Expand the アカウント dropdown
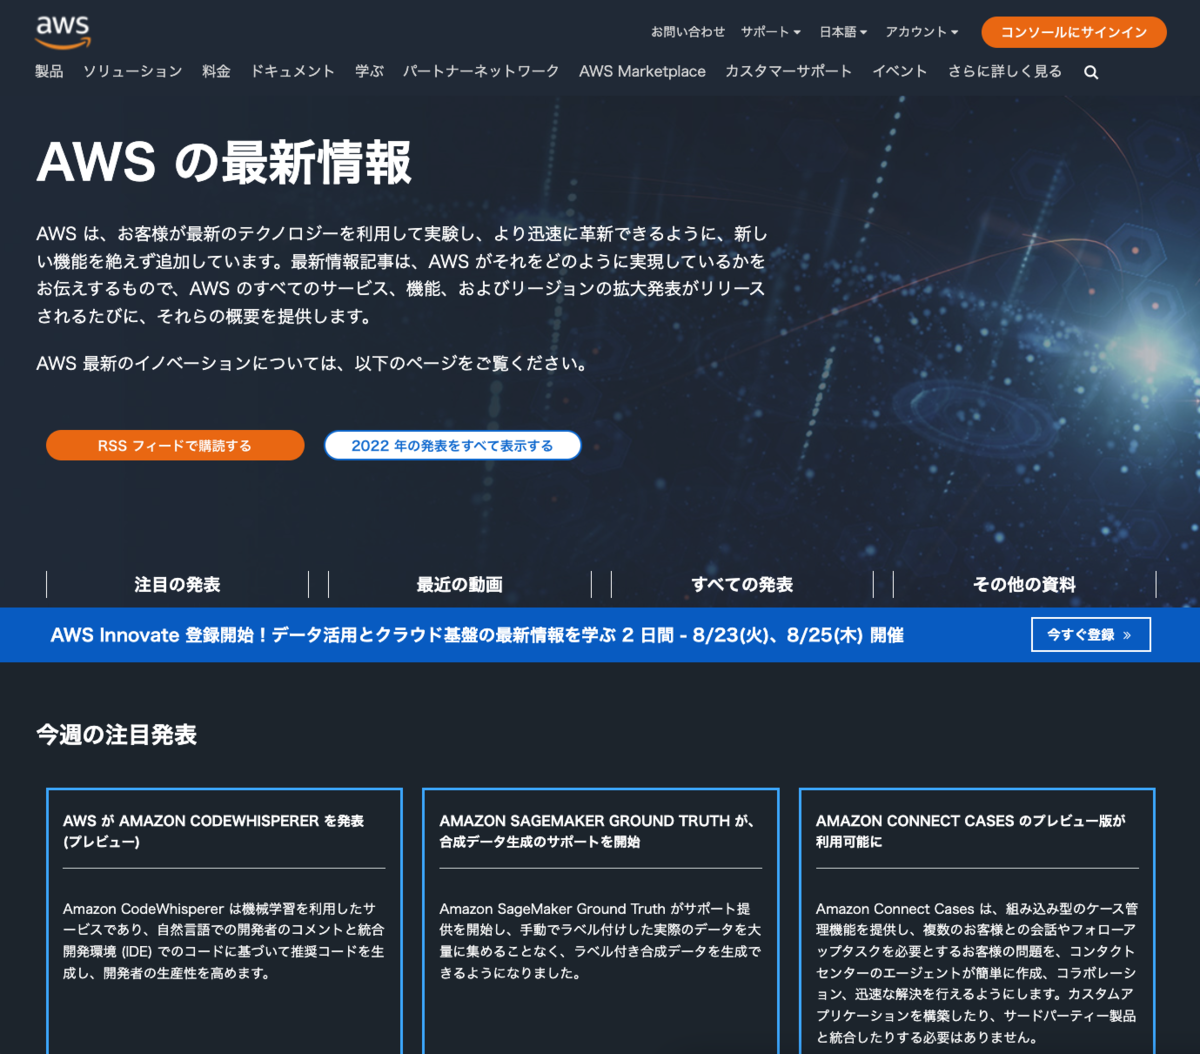 [x=921, y=32]
